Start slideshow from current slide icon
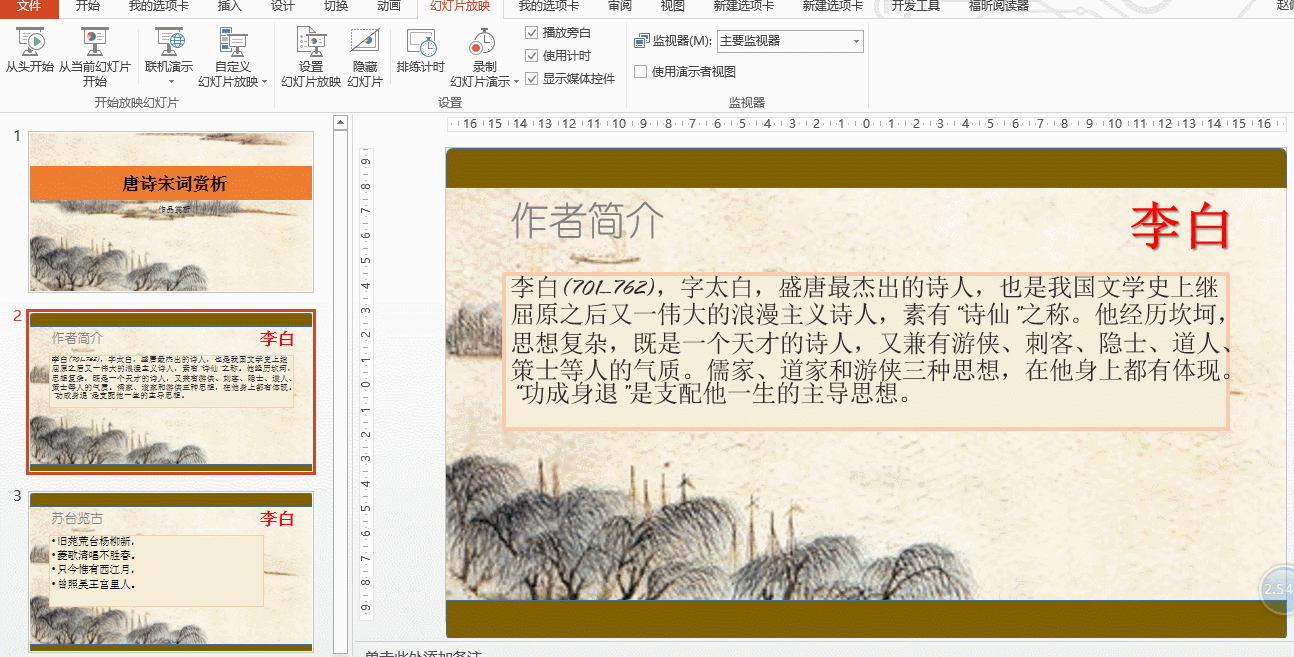The height and width of the screenshot is (657, 1294). (95, 42)
